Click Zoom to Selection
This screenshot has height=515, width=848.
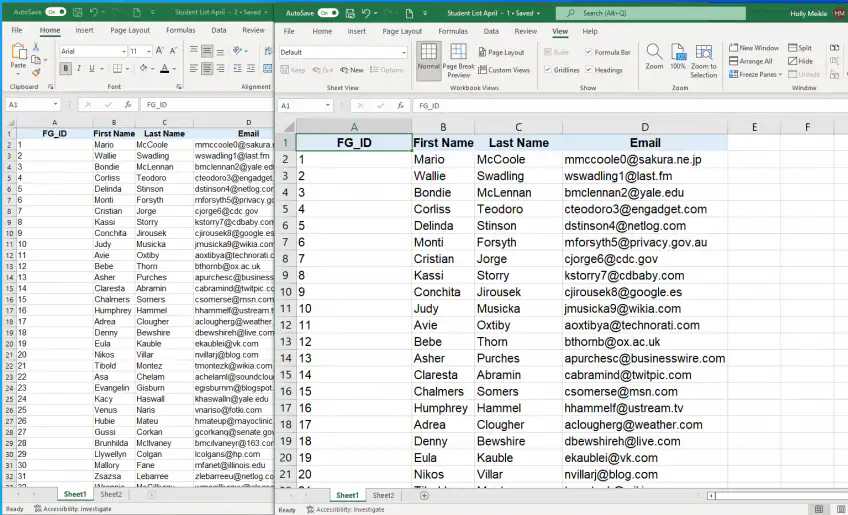(x=704, y=61)
